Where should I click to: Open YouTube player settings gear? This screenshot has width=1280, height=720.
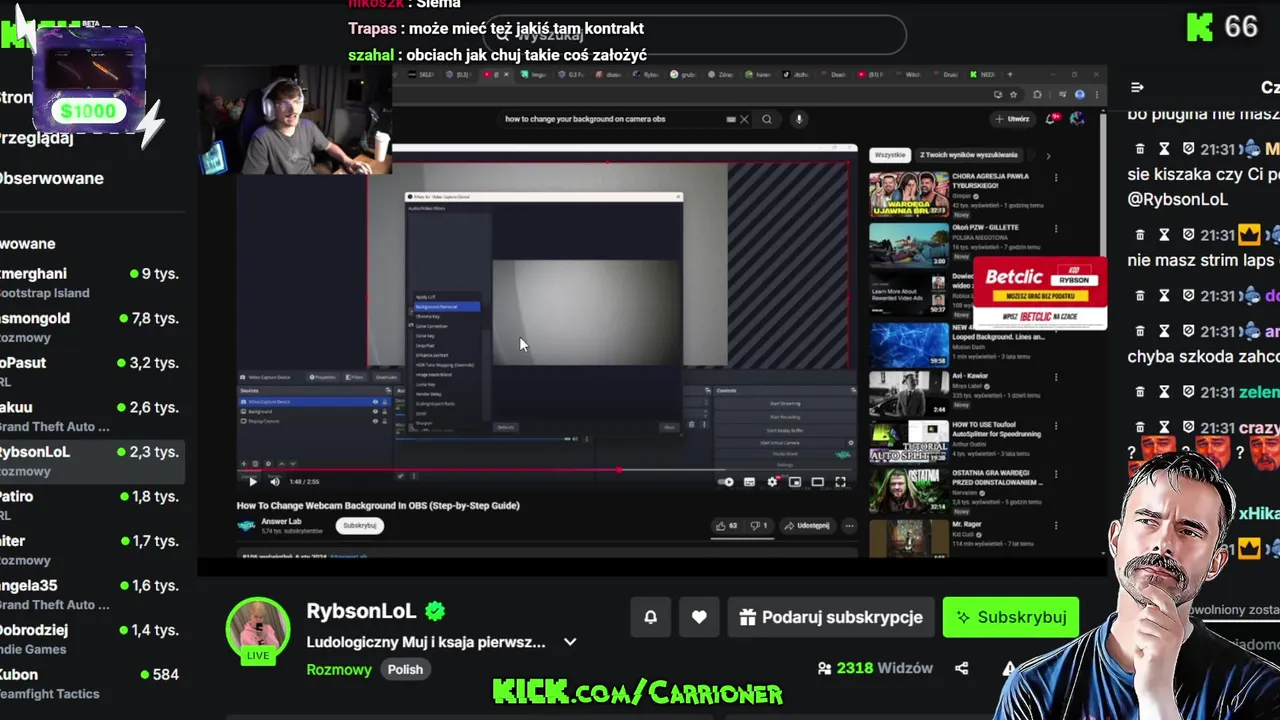[x=772, y=482]
